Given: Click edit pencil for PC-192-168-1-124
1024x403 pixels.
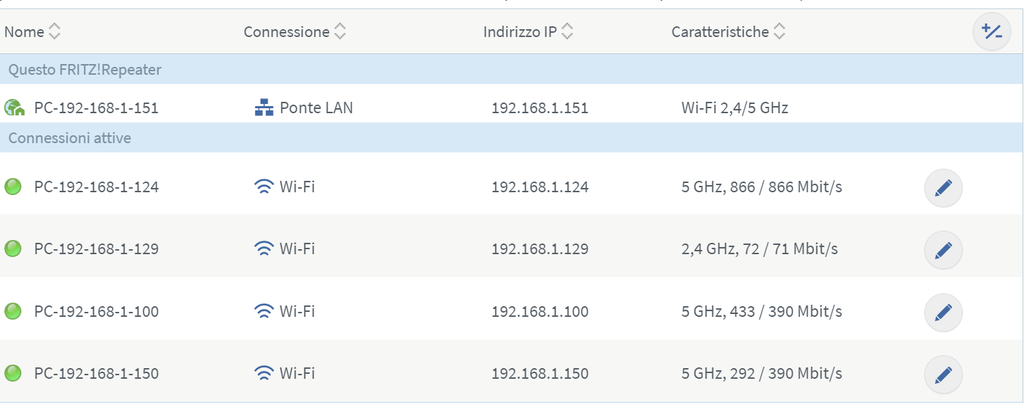Looking at the screenshot, I should point(943,187).
